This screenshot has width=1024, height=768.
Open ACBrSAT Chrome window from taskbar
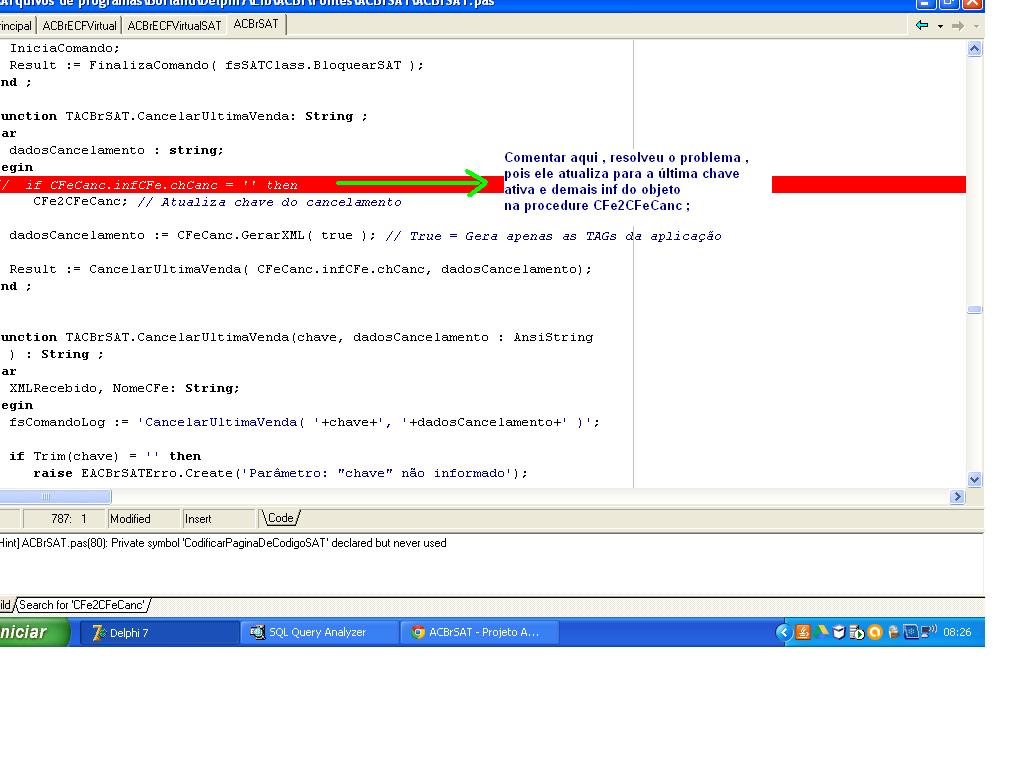(479, 632)
